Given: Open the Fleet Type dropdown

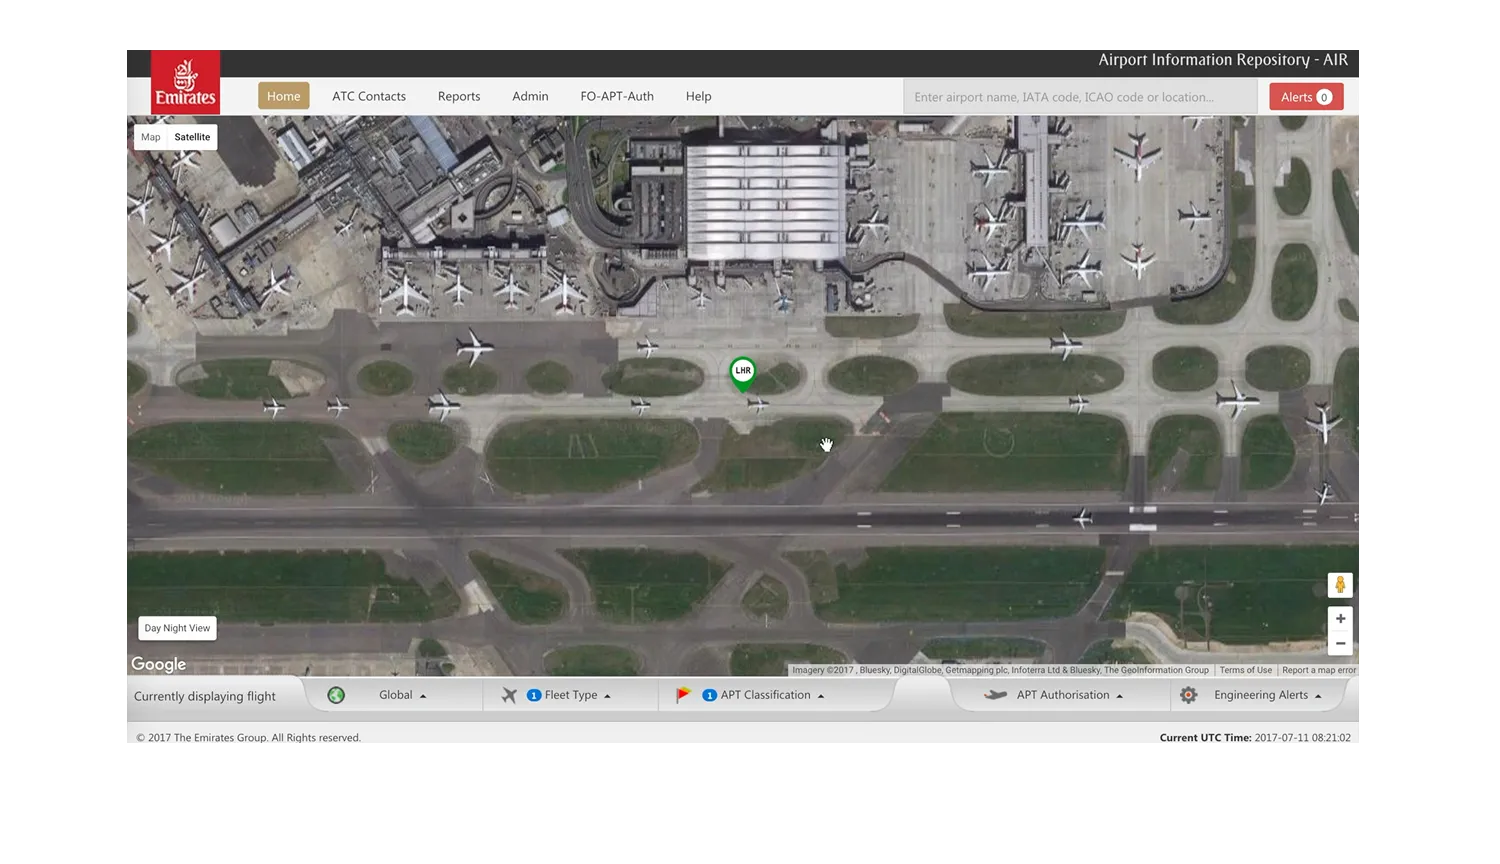Looking at the screenshot, I should [577, 695].
